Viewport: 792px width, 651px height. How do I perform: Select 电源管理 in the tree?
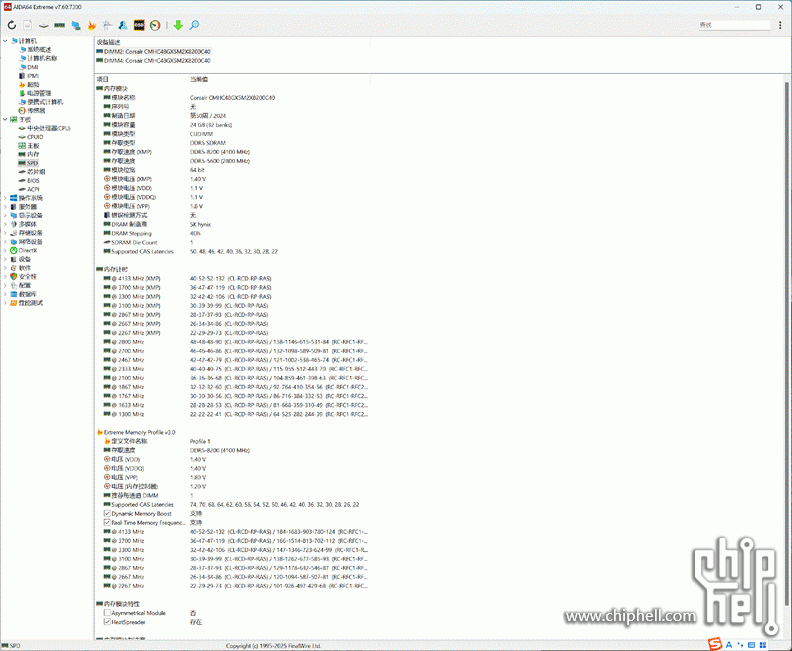39,93
